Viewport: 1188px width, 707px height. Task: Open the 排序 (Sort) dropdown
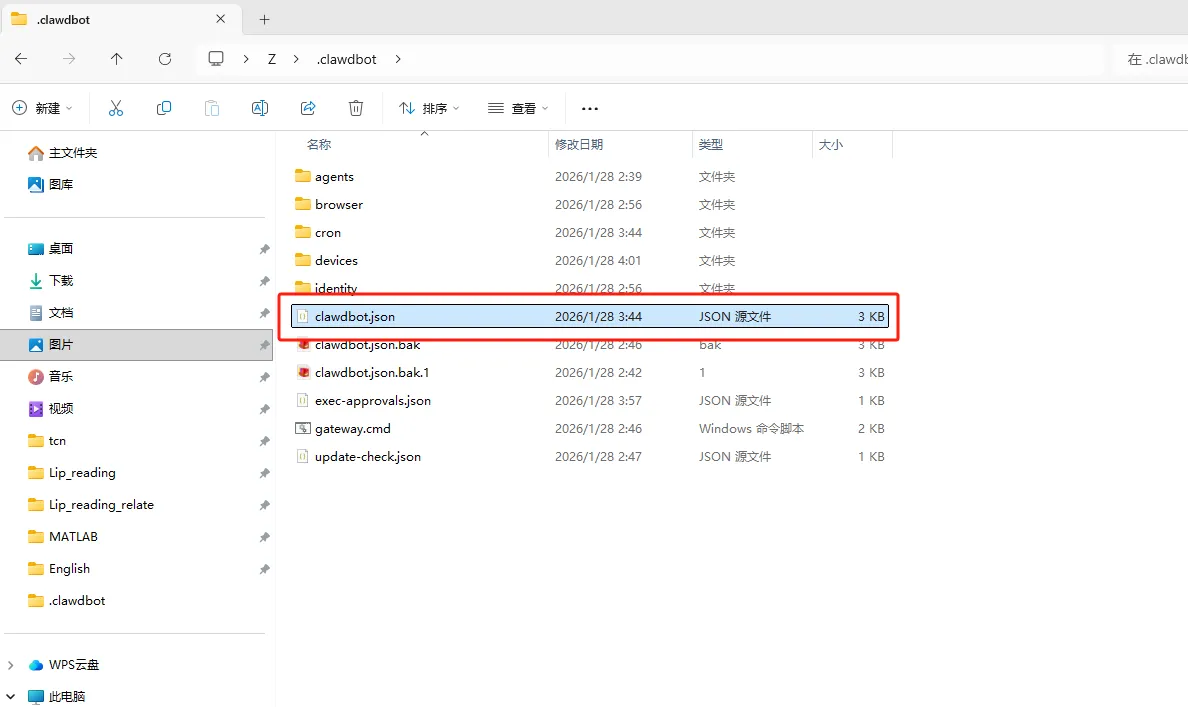[430, 108]
